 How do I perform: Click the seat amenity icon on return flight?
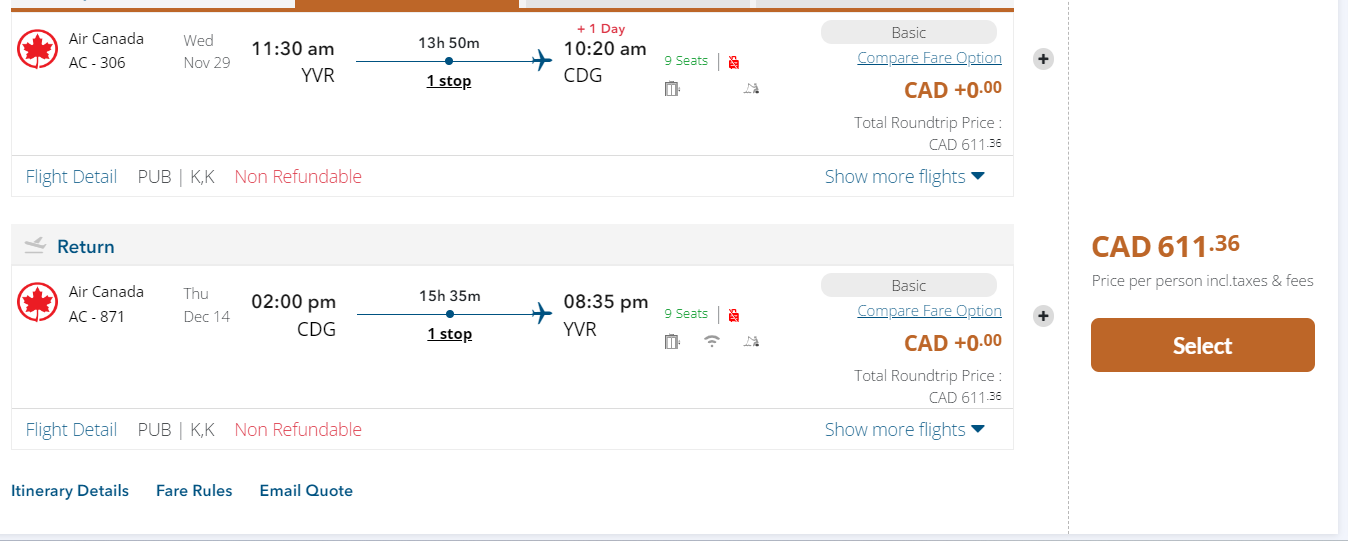[752, 342]
